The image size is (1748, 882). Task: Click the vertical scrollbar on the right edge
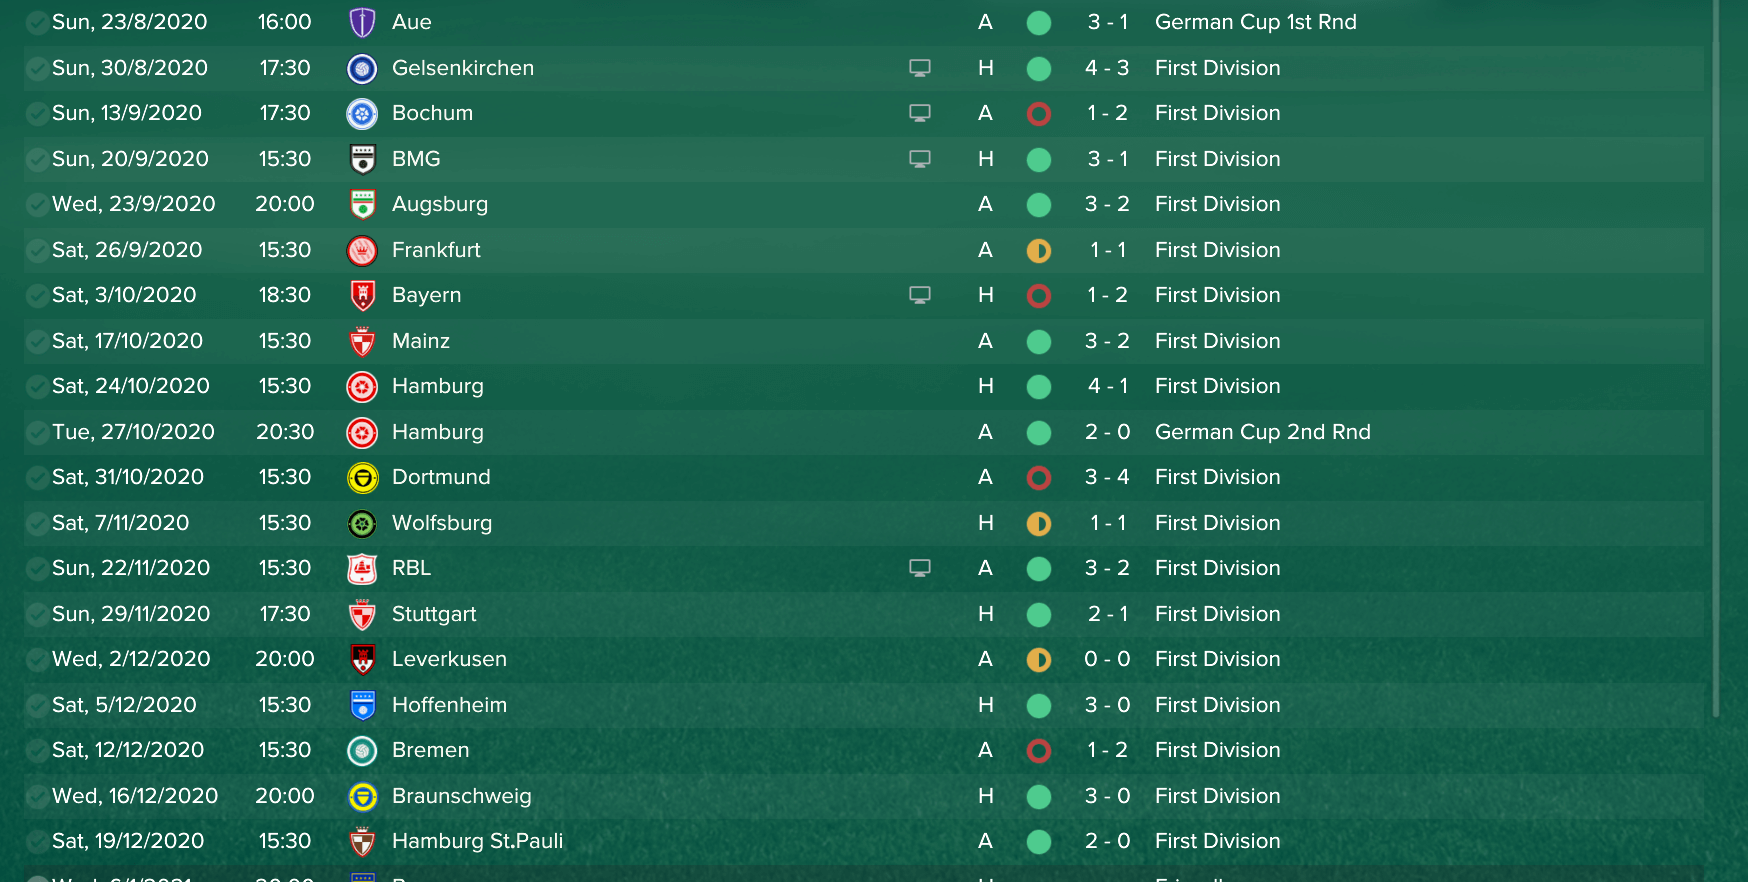(1716, 360)
